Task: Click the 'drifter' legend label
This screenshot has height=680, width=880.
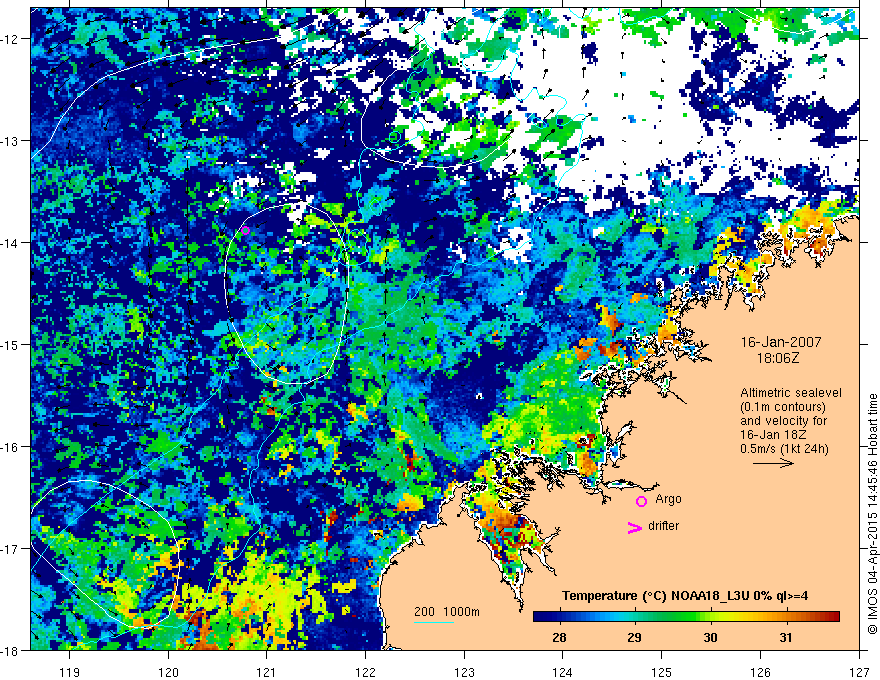Action: 663,526
